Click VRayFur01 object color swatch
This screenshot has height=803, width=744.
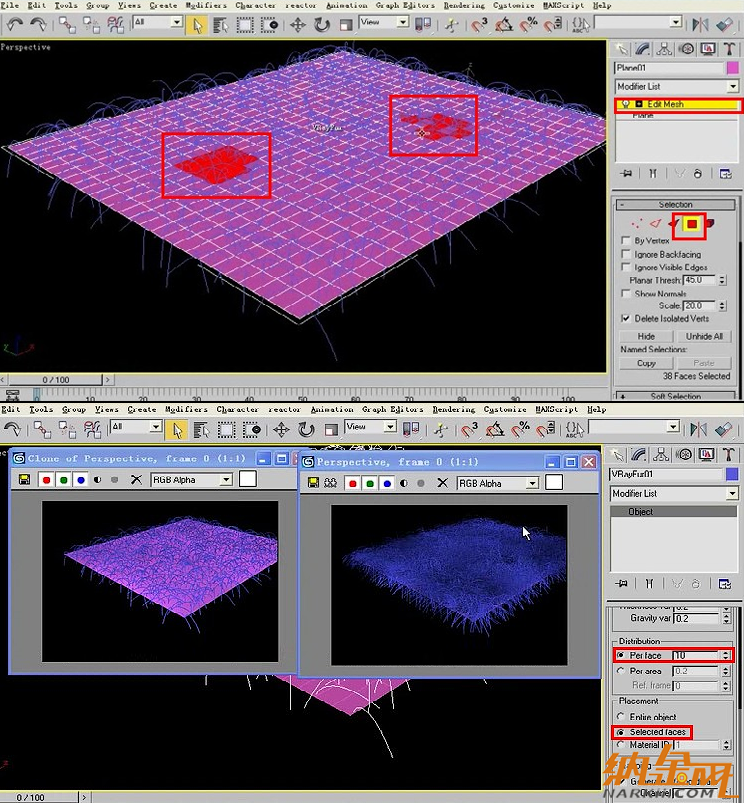coord(732,474)
